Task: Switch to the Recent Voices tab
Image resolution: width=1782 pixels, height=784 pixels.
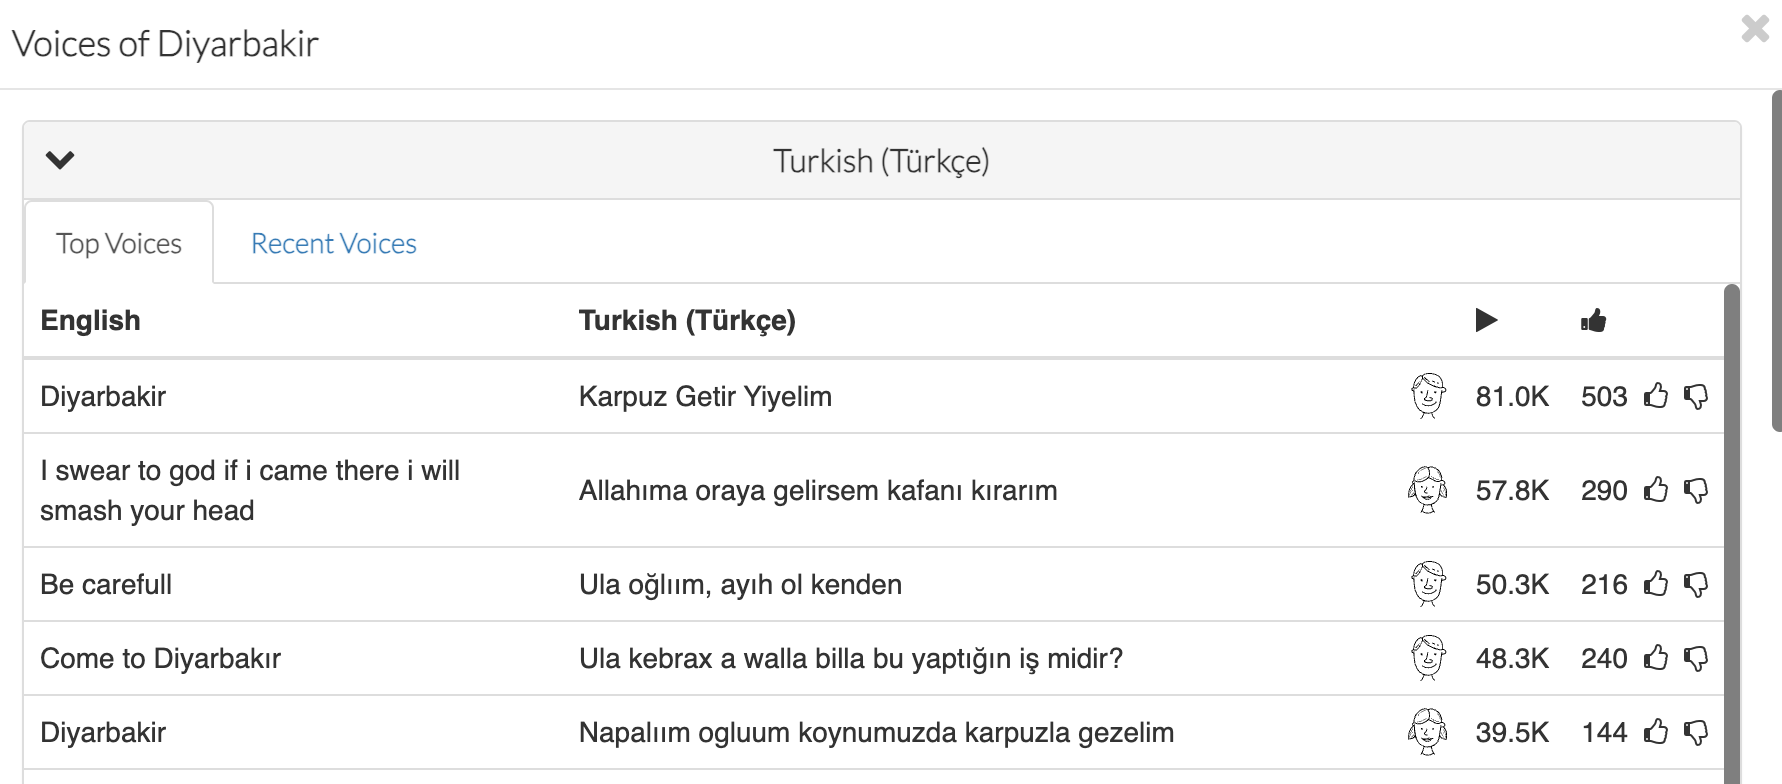Action: coord(333,244)
